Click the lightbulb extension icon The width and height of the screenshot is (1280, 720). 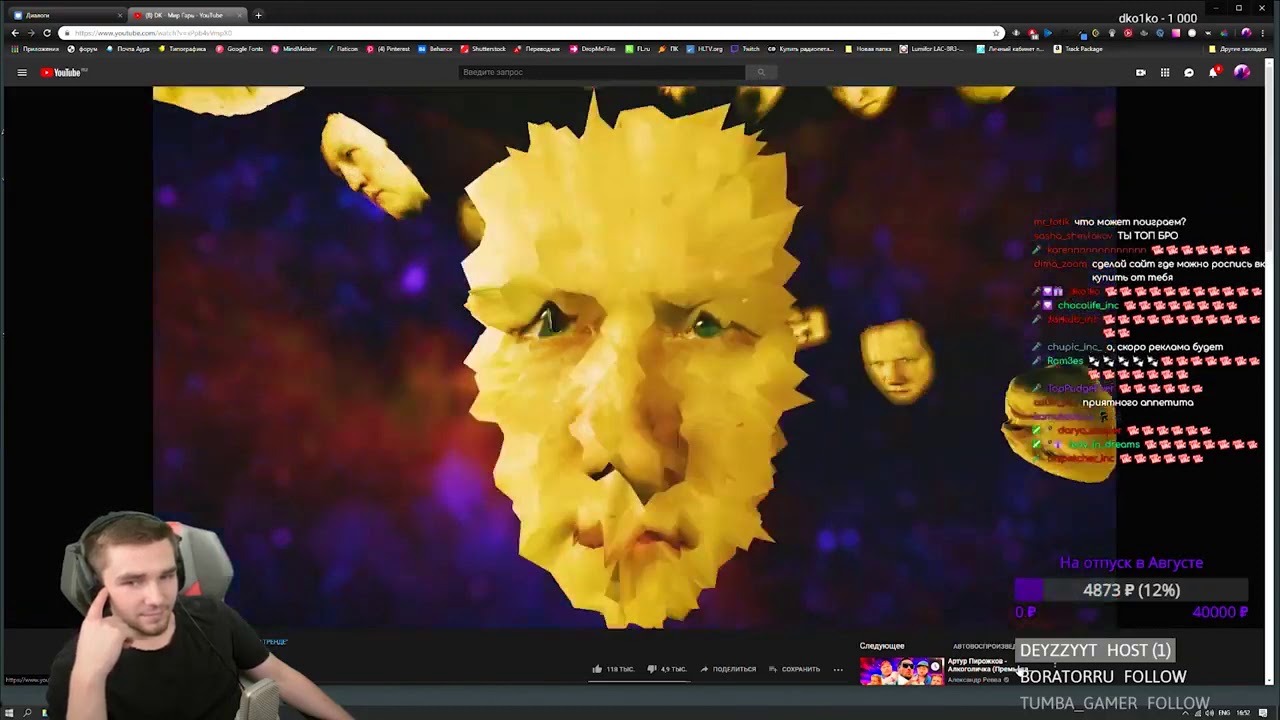[1112, 33]
